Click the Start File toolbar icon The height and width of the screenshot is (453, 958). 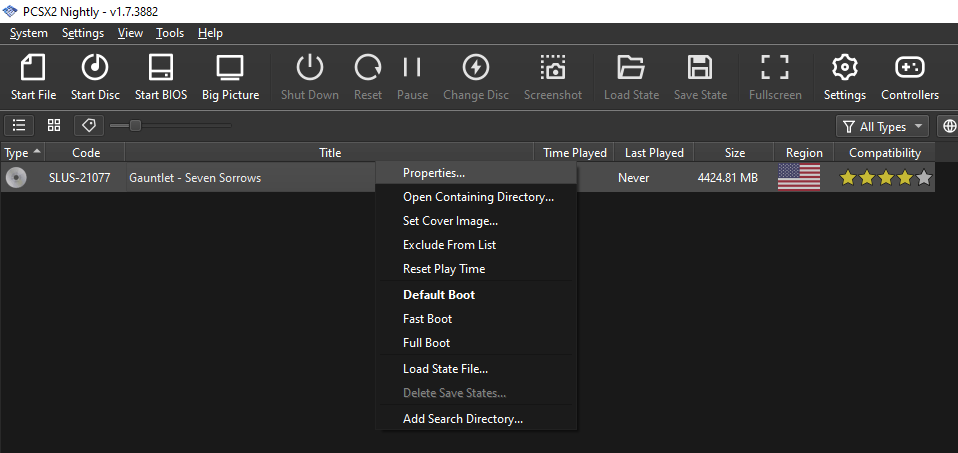point(34,67)
